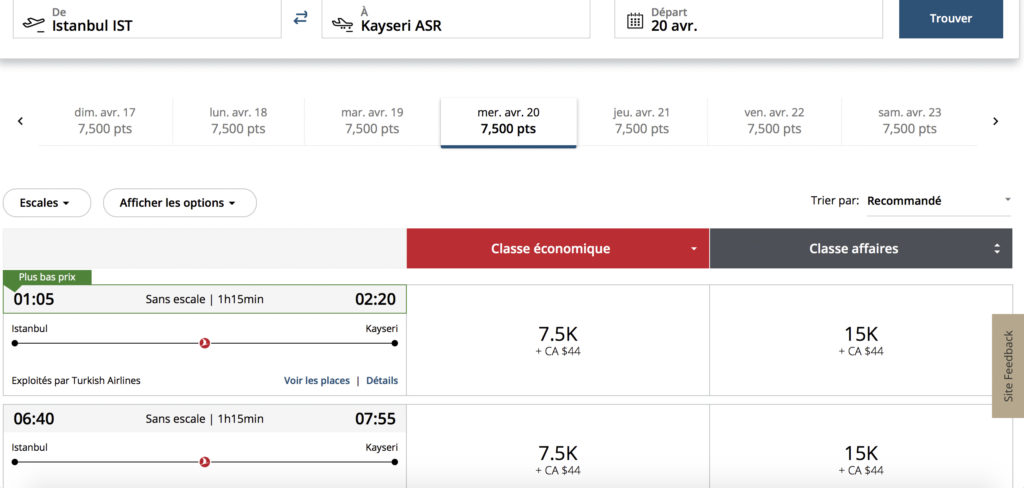Open the Départ 20 avr. date field
This screenshot has width=1024, height=488.
[748, 19]
